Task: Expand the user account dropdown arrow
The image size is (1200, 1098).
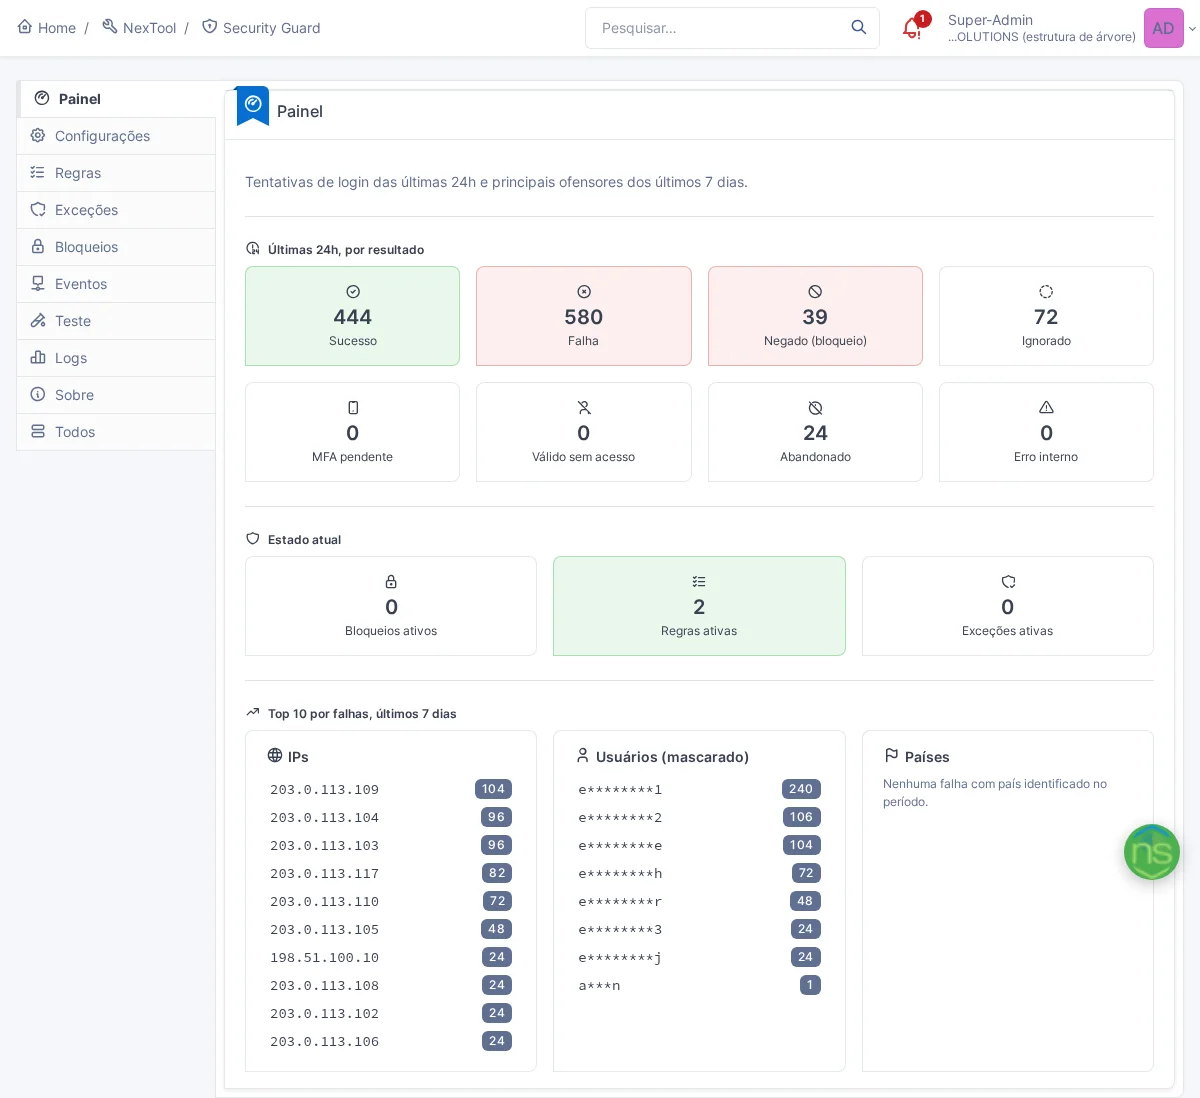Action: [1192, 29]
